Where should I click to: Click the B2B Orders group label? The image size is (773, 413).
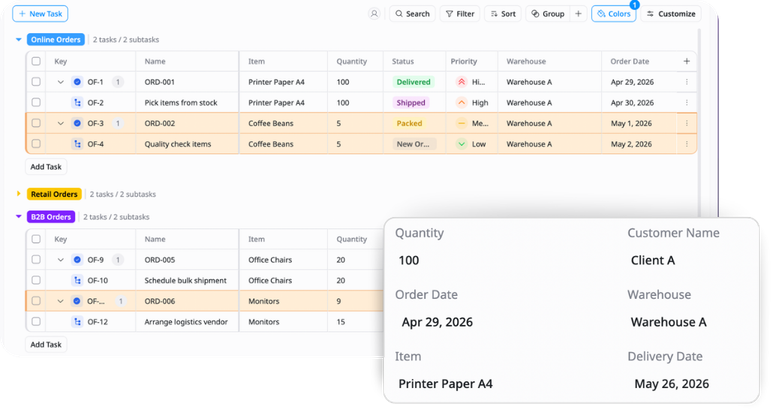click(51, 217)
